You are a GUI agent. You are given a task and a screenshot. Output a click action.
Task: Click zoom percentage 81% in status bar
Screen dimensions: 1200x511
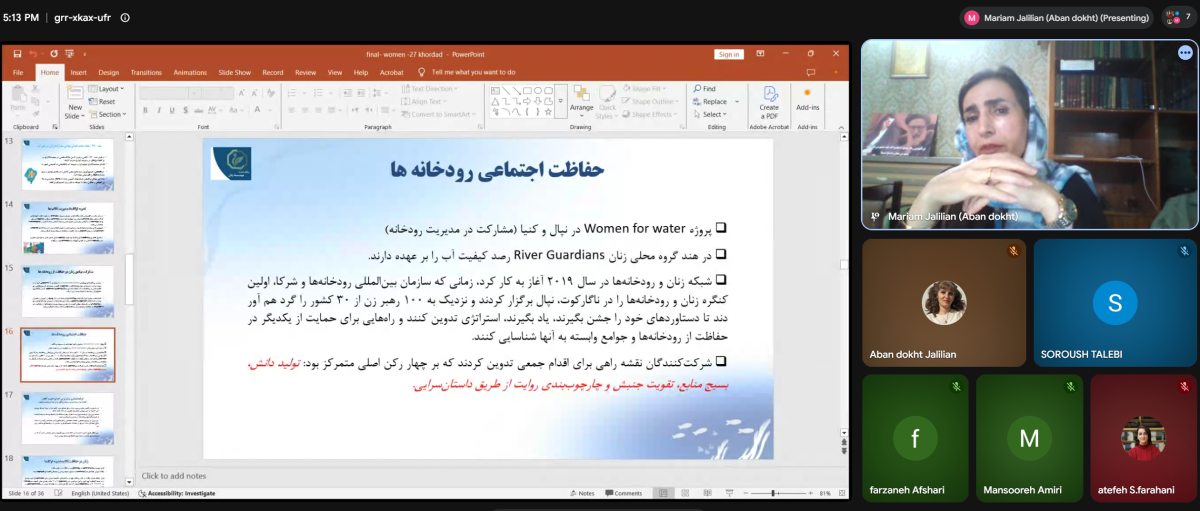click(x=825, y=493)
